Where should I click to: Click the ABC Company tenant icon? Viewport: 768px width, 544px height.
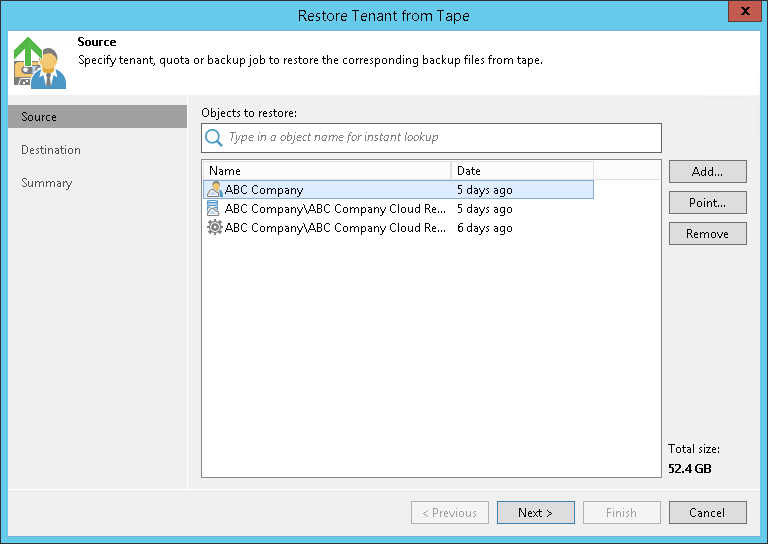tap(214, 190)
